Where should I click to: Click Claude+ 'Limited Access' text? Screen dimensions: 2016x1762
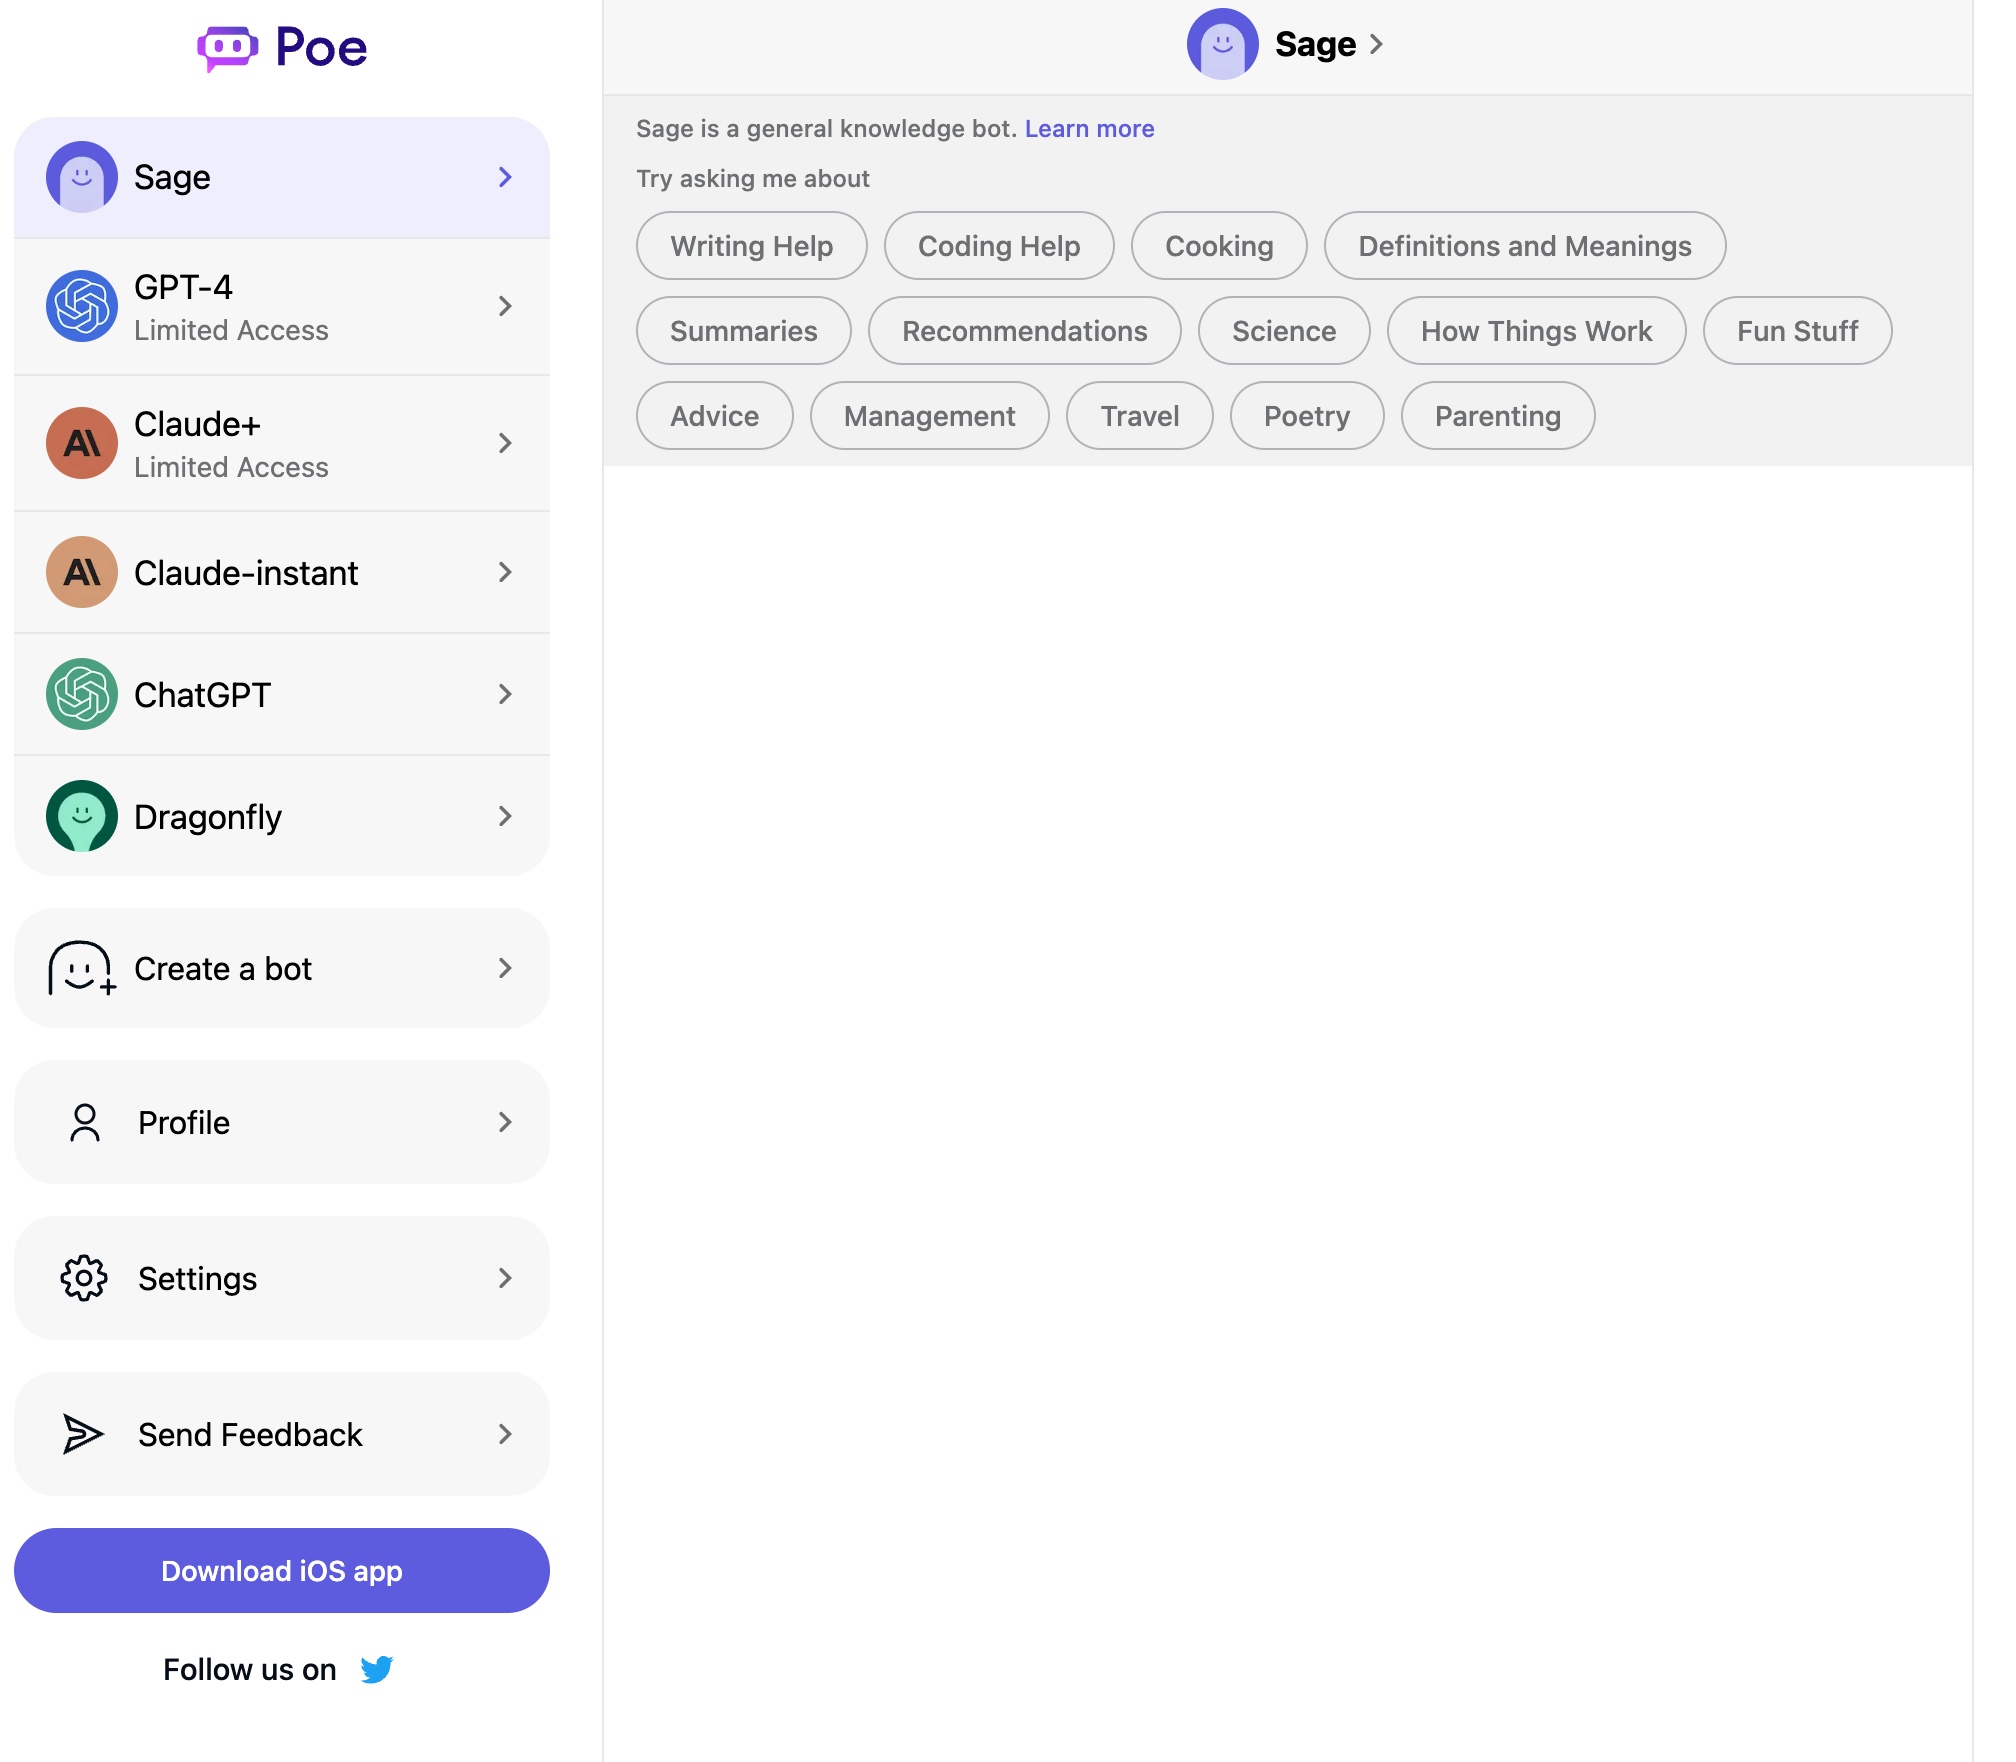[x=231, y=467]
